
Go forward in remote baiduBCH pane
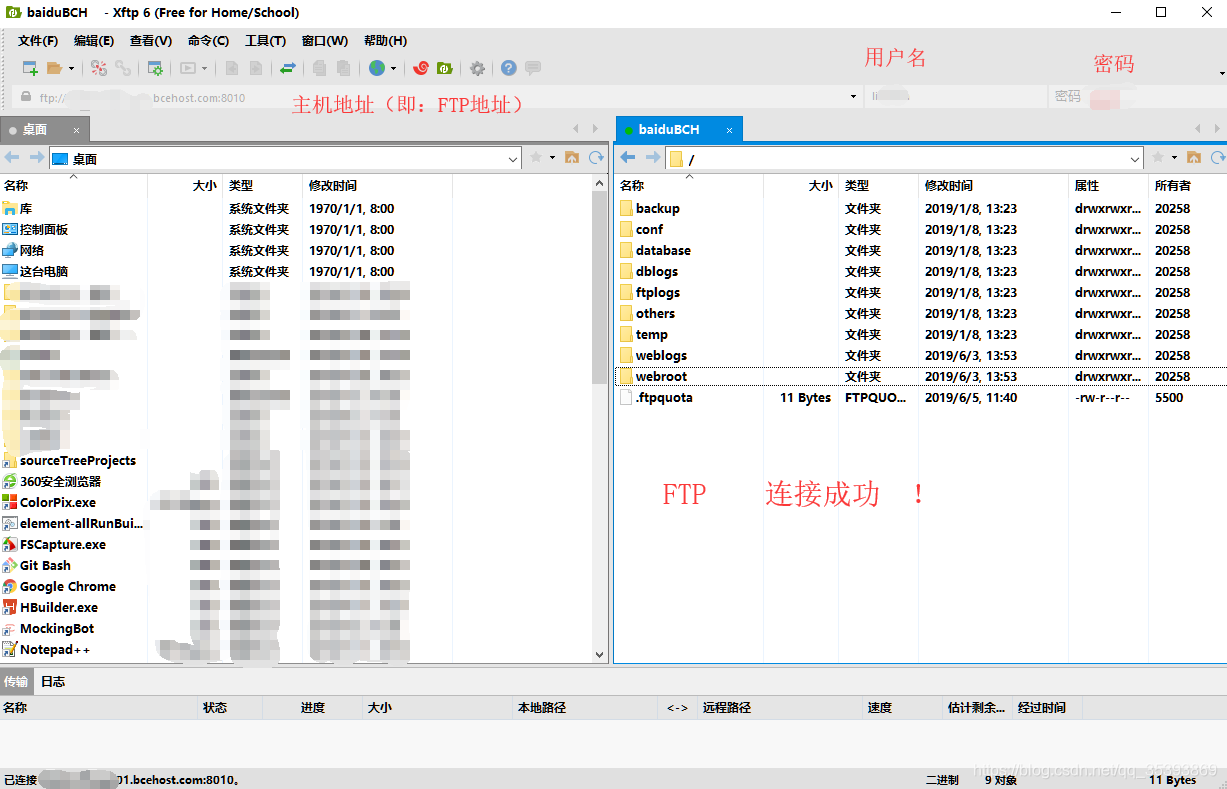tap(652, 158)
